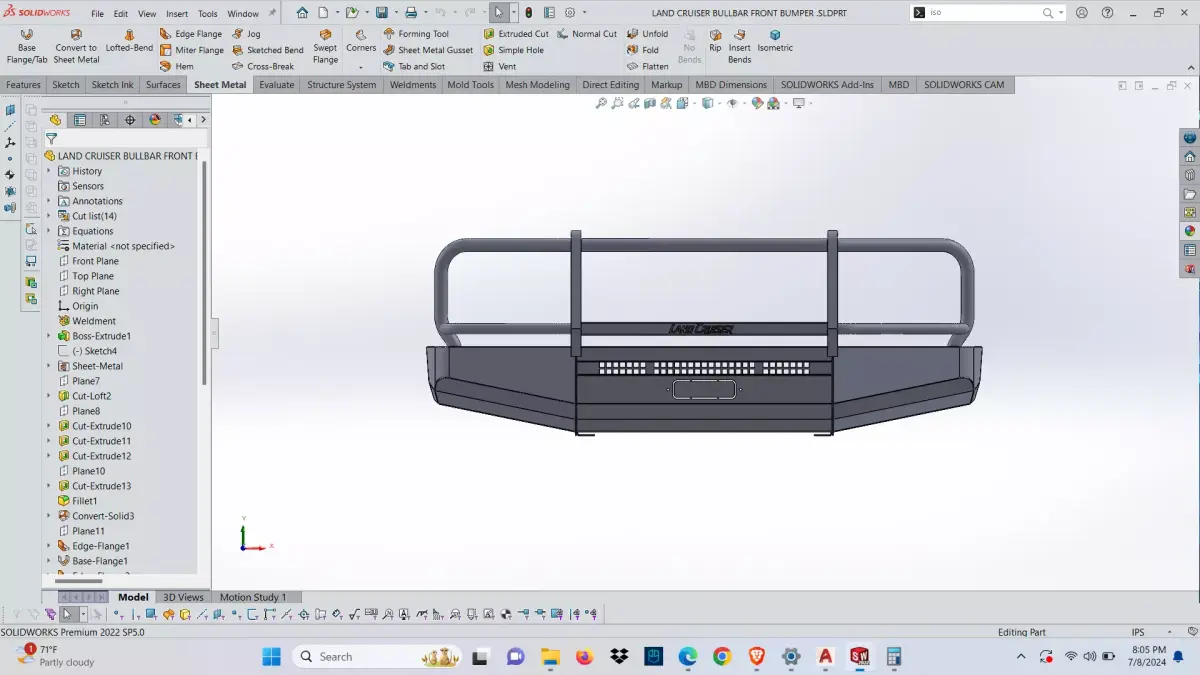Image resolution: width=1200 pixels, height=675 pixels.
Task: Click the Unfold command
Action: [x=648, y=34]
